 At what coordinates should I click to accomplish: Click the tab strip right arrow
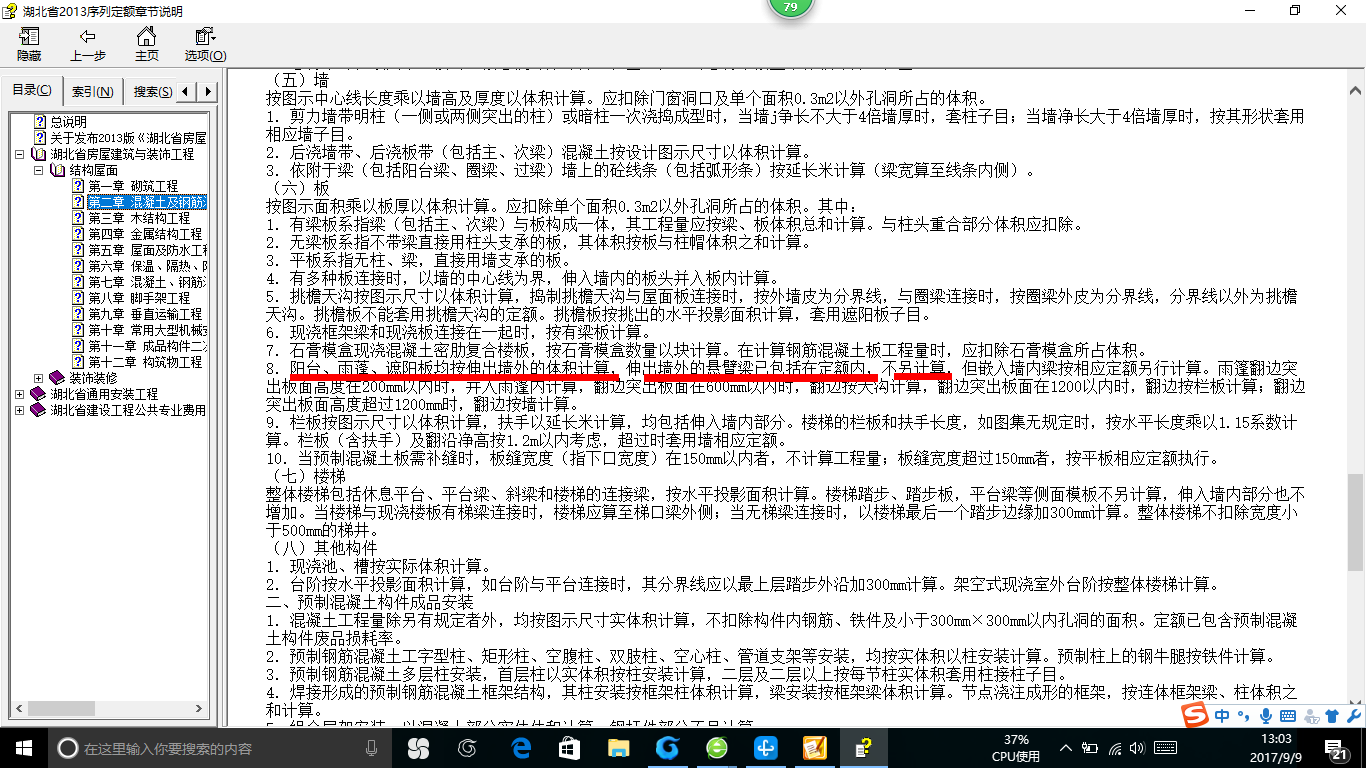[207, 92]
